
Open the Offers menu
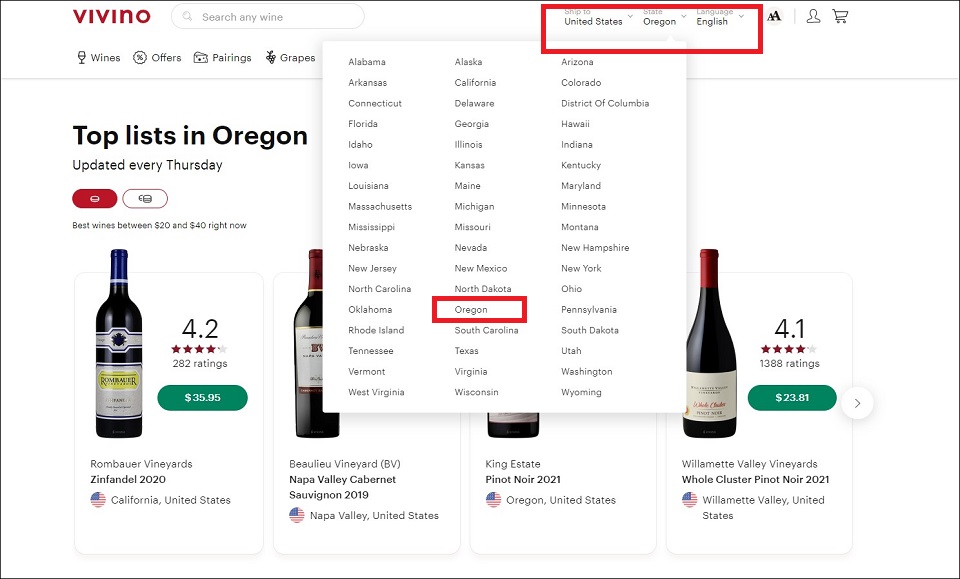(157, 58)
